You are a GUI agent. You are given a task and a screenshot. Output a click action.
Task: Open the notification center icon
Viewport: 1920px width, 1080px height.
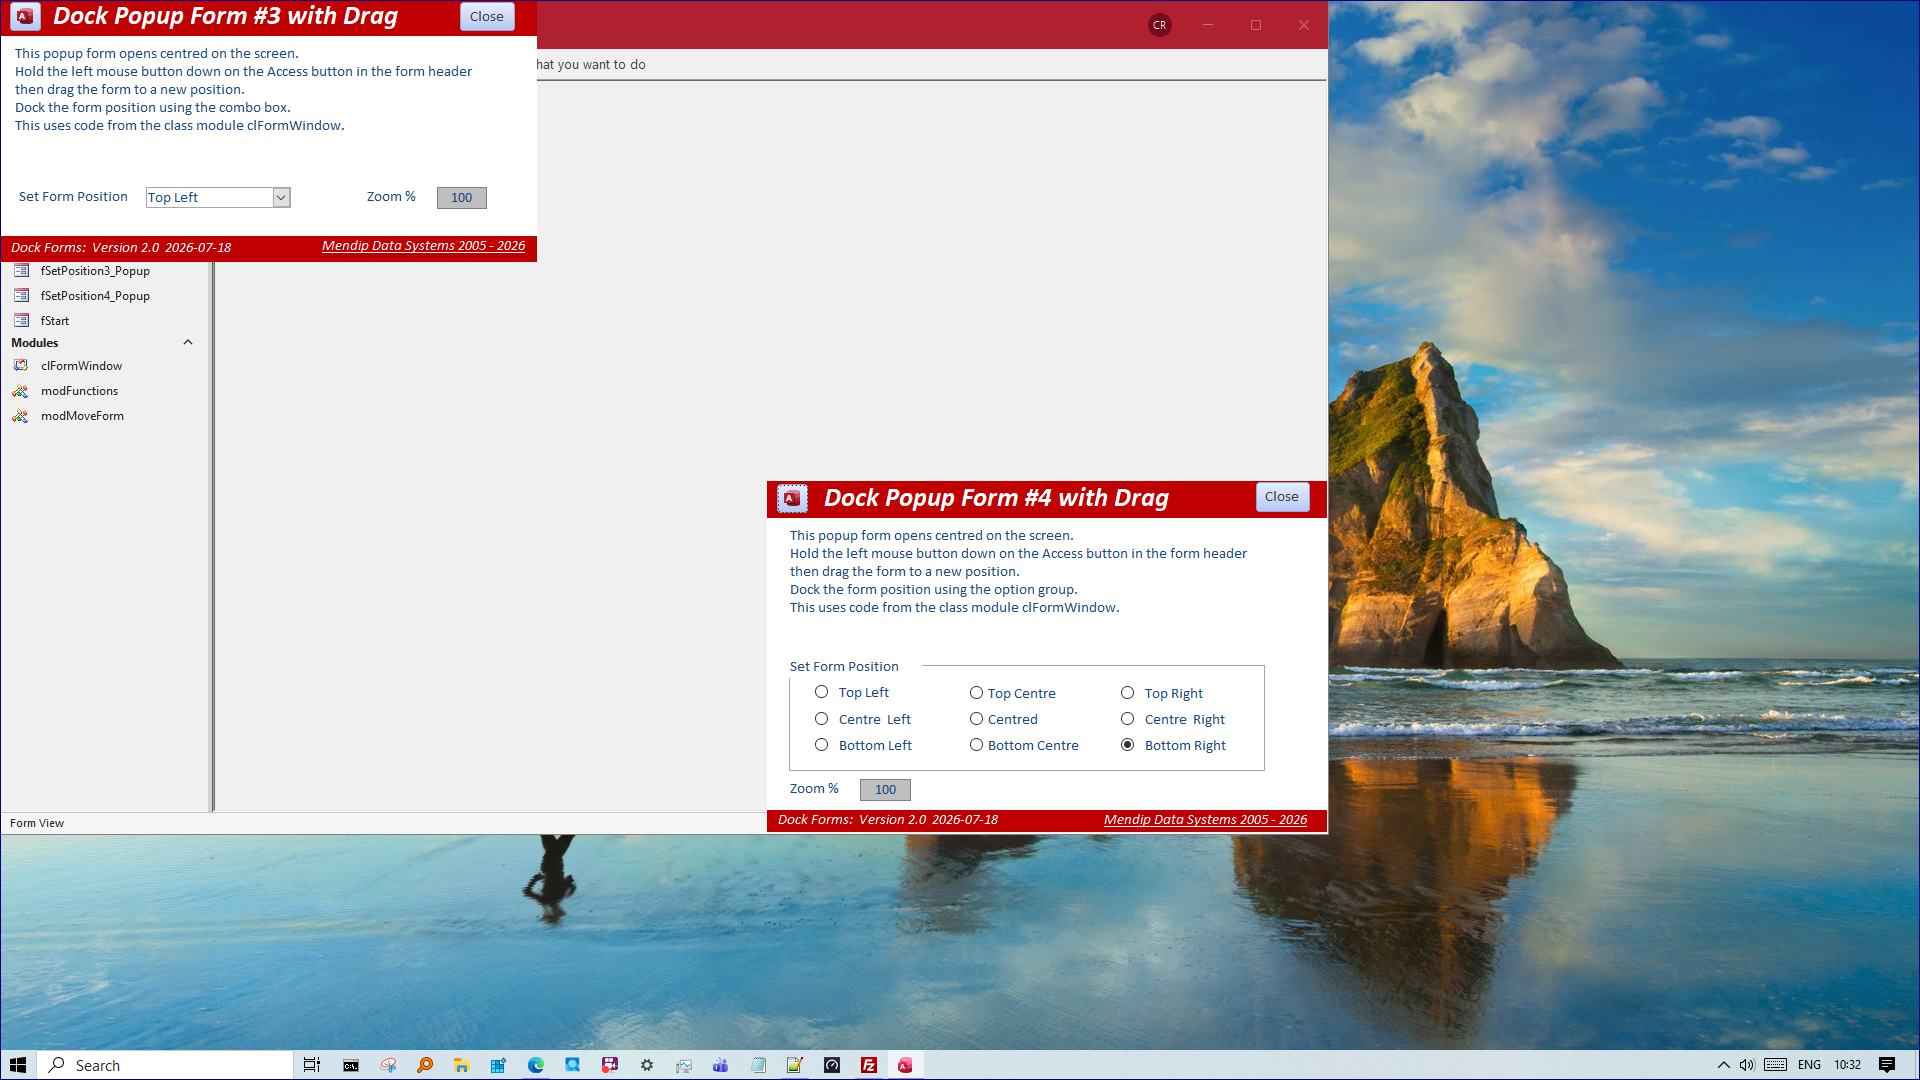pyautogui.click(x=1887, y=1065)
